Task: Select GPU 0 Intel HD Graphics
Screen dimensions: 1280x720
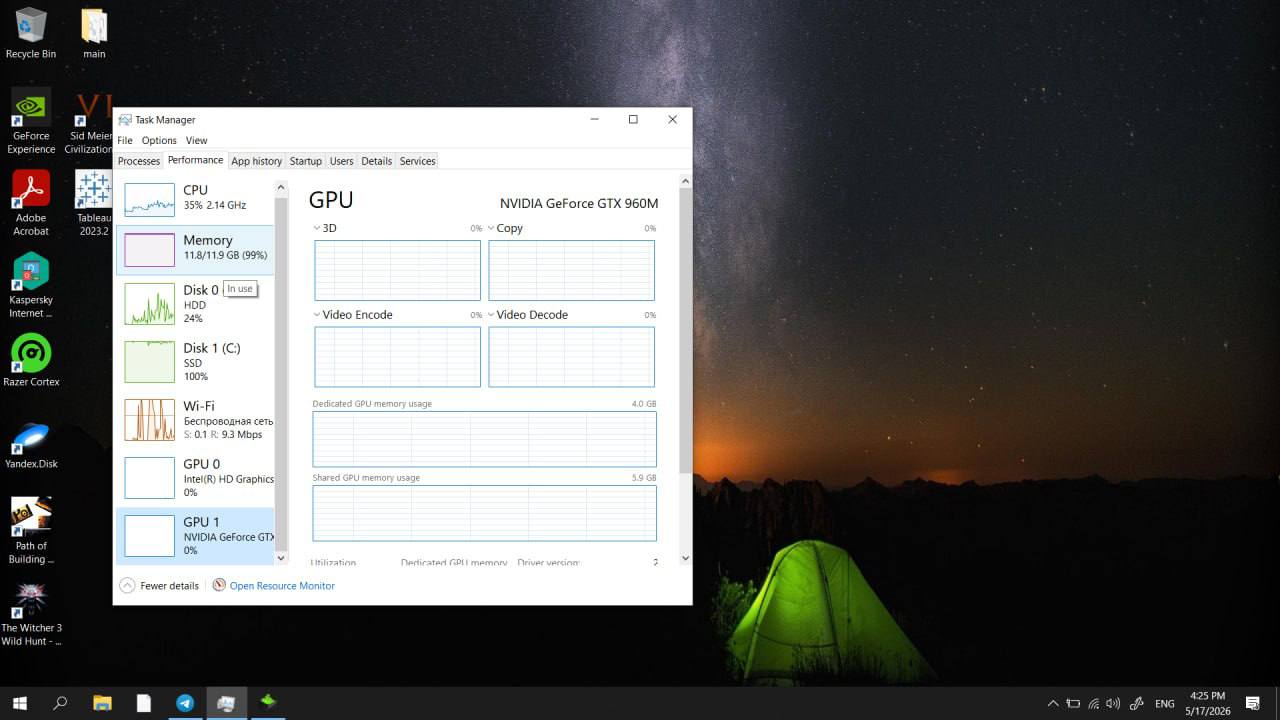Action: (195, 478)
